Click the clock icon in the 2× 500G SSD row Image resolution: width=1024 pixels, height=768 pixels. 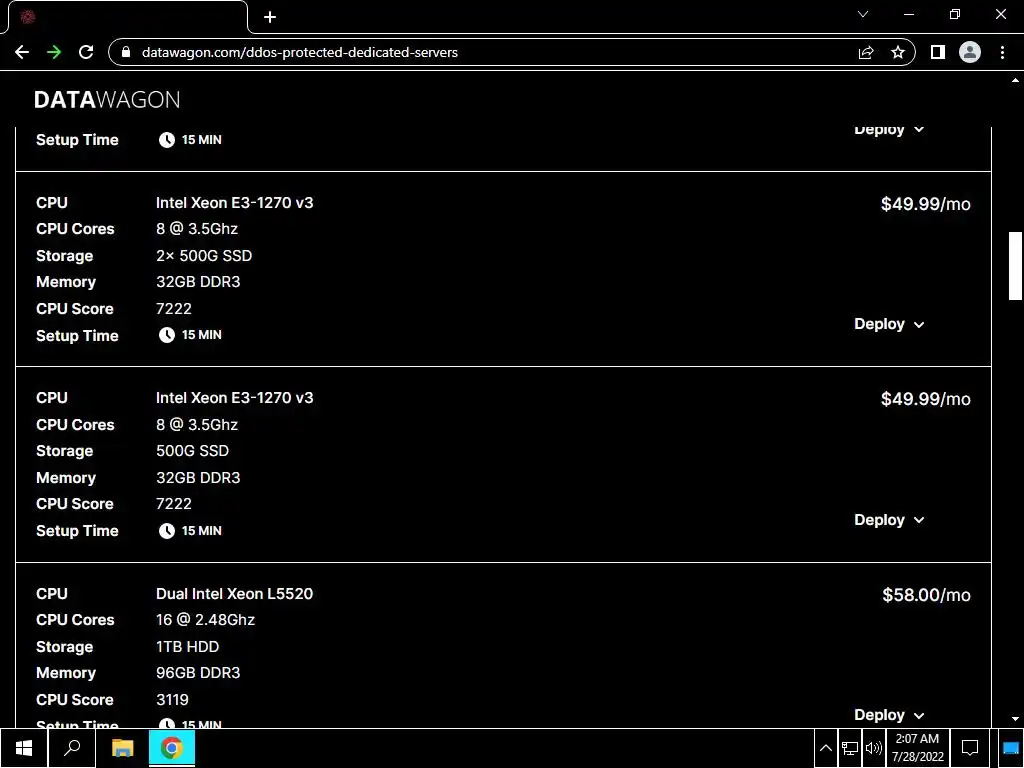coord(167,335)
